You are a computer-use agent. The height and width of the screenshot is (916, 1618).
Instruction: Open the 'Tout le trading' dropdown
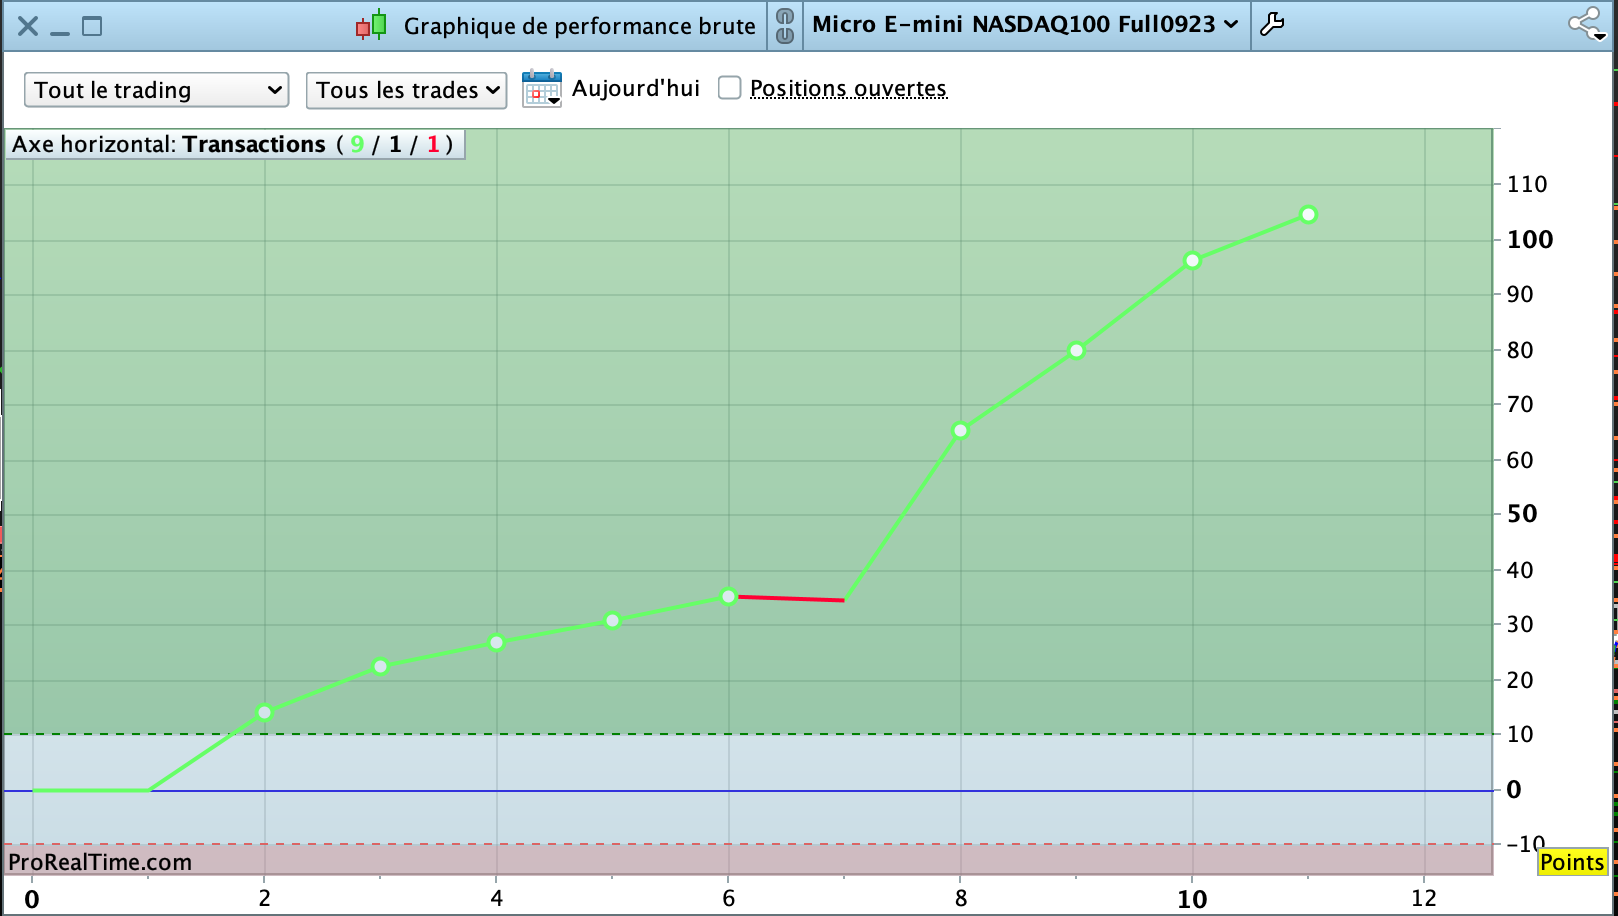click(x=157, y=90)
